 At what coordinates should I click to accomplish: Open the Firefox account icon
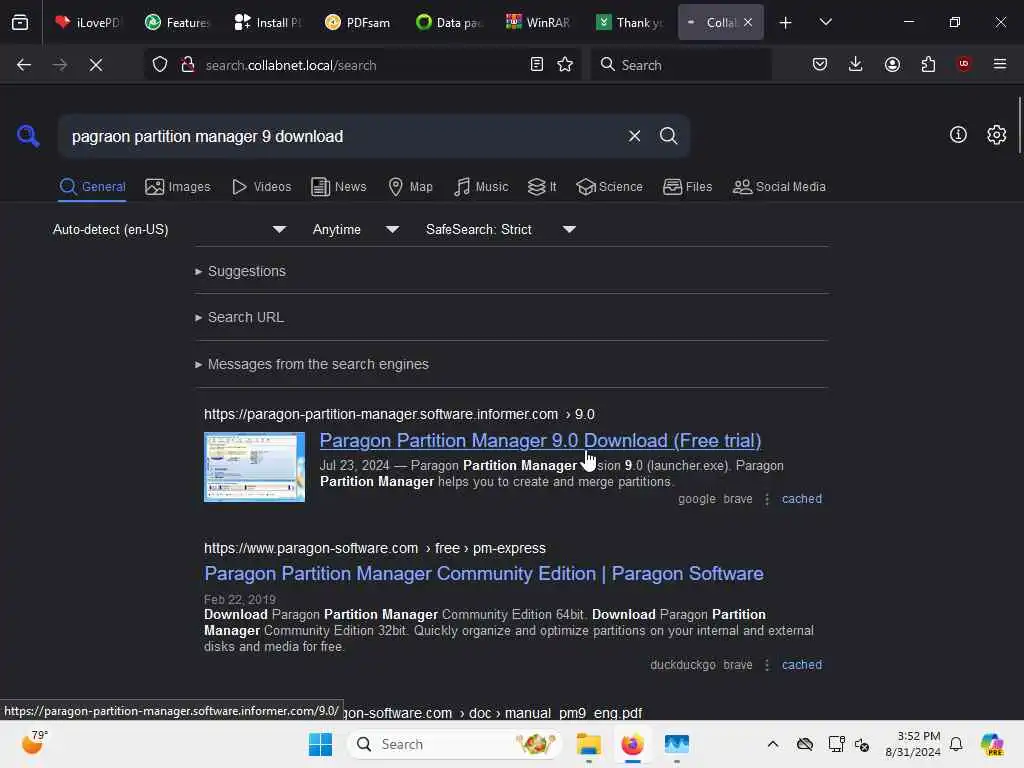point(892,64)
